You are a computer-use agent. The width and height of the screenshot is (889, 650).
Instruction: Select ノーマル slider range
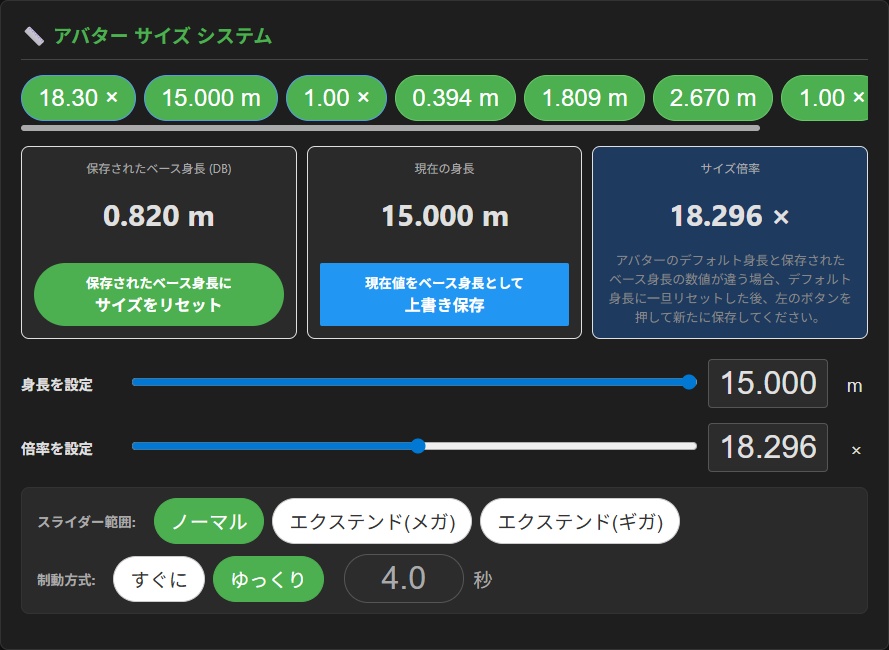[209, 521]
